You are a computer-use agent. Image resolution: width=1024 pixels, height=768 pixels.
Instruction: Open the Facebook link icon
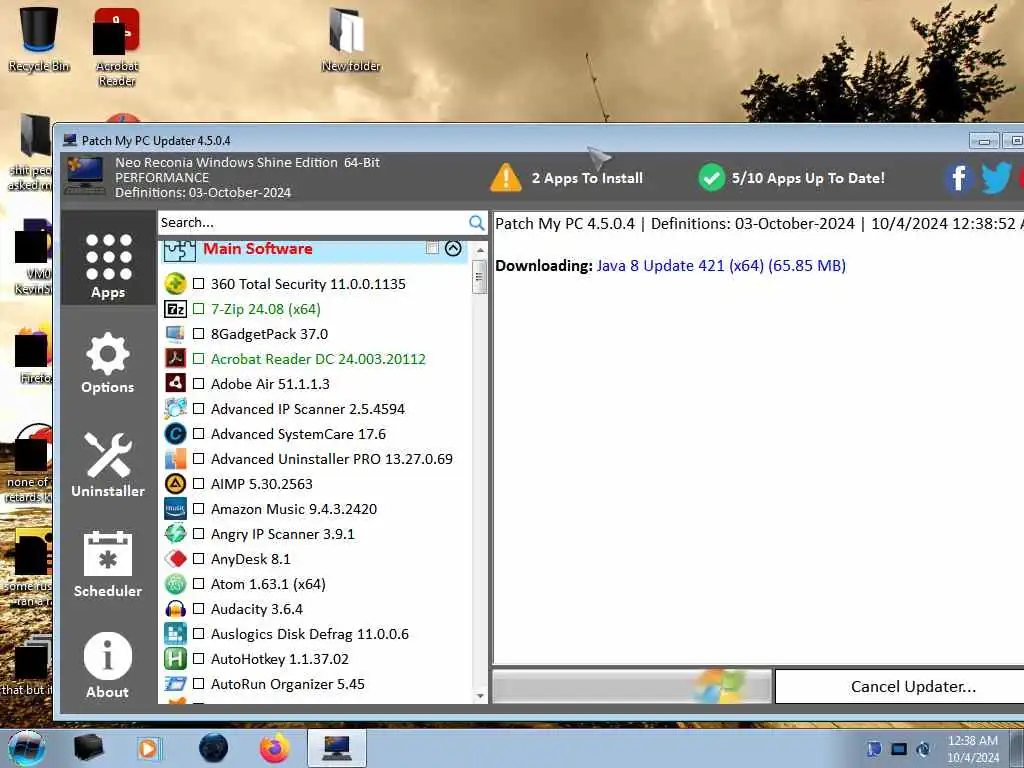pos(958,178)
